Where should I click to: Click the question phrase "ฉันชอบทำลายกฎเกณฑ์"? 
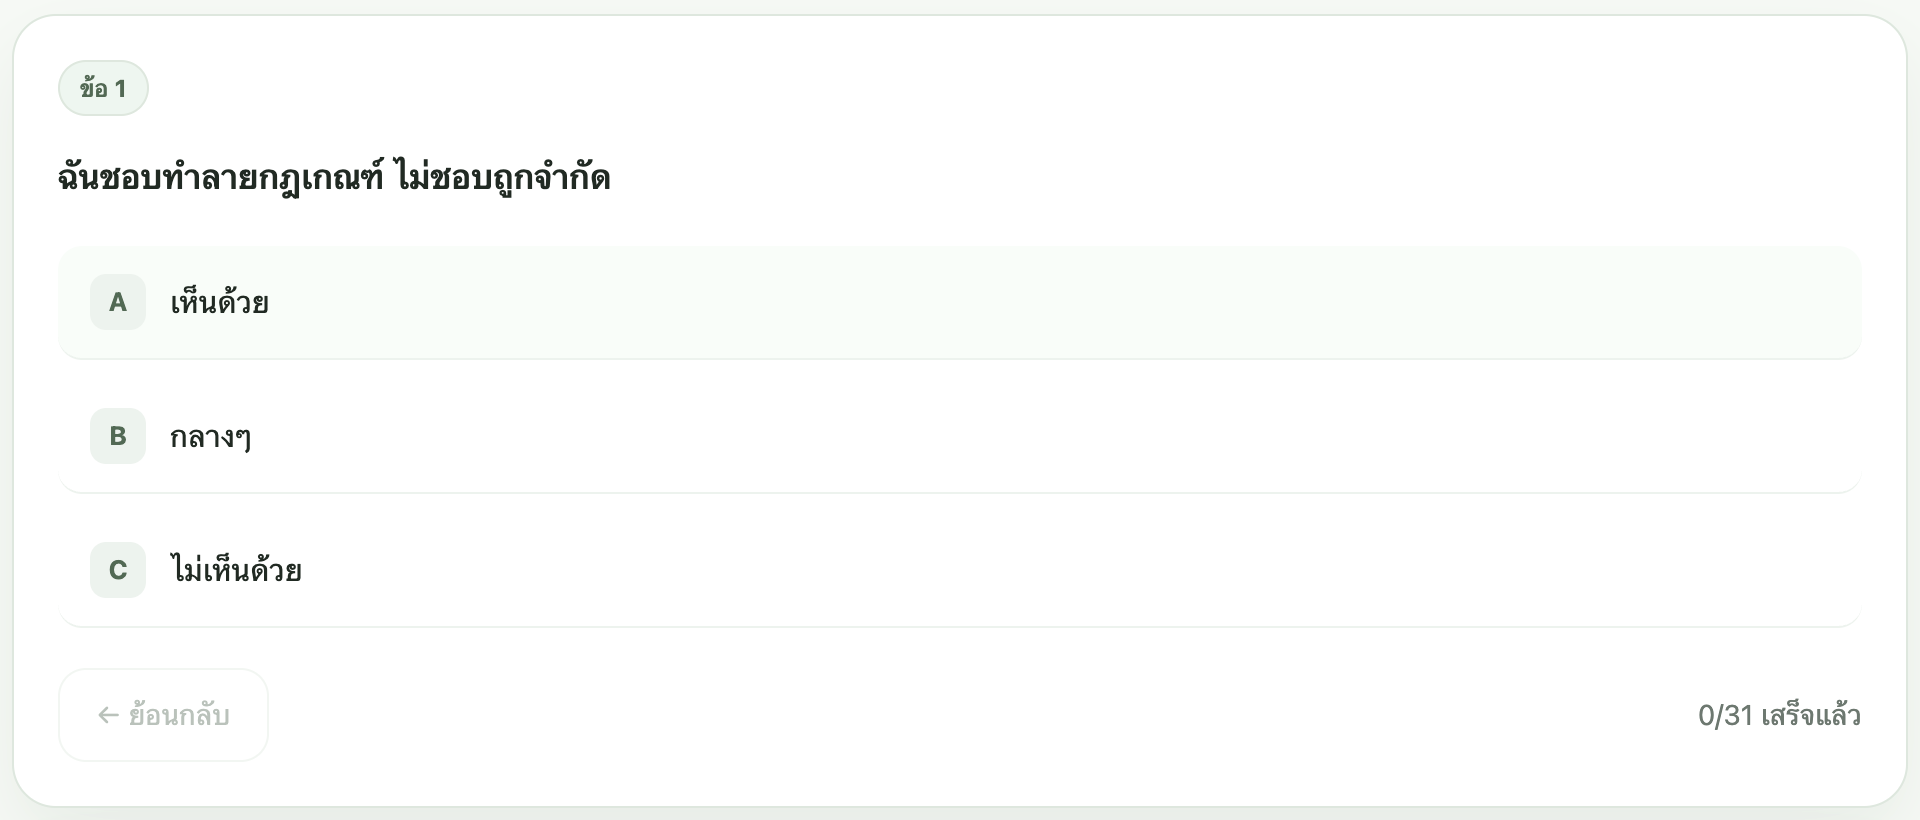(220, 179)
